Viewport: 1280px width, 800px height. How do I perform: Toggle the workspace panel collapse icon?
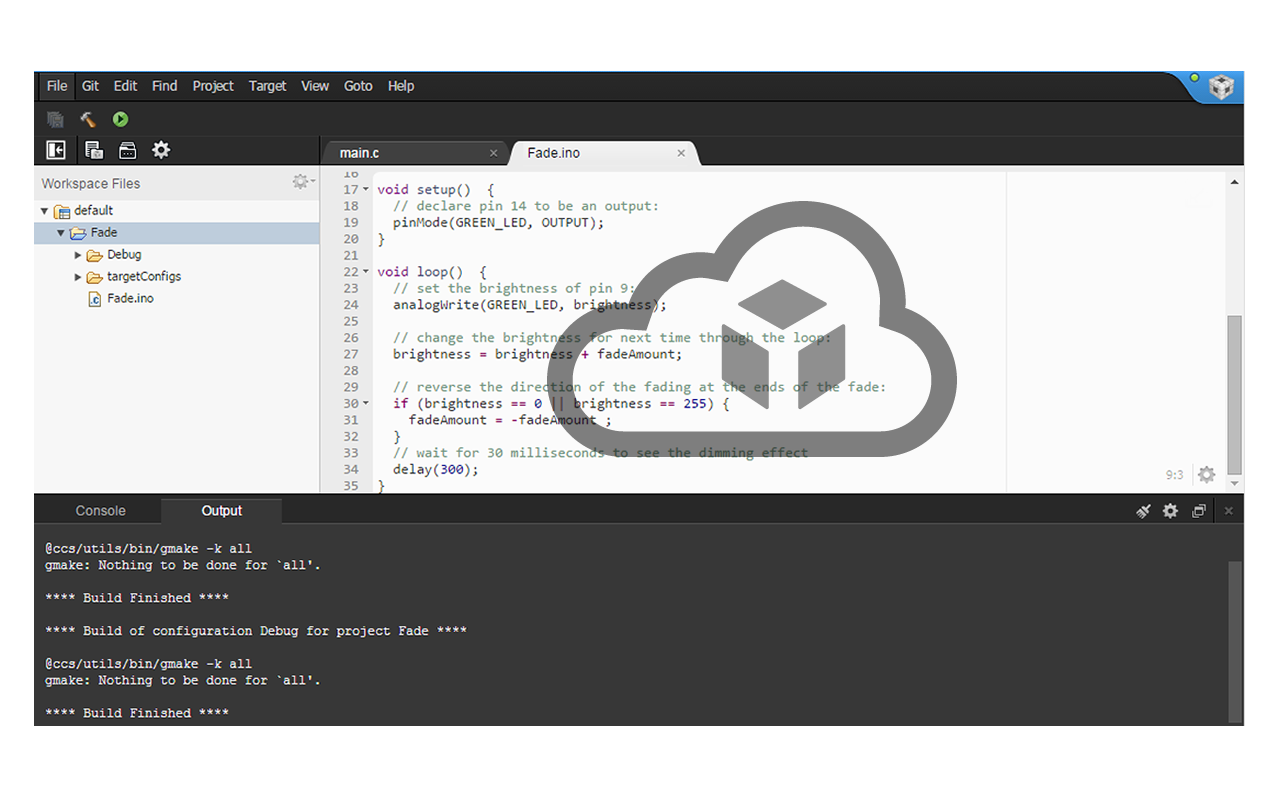tap(56, 150)
